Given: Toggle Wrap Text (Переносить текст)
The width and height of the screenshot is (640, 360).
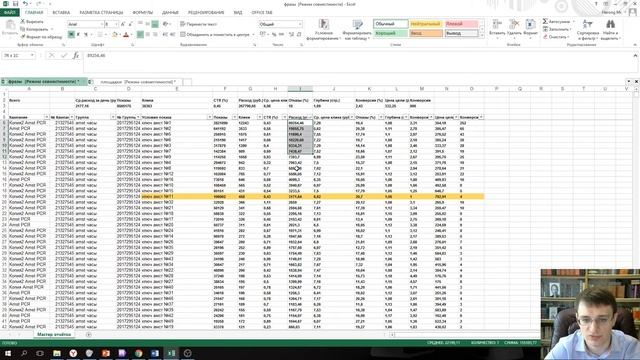Looking at the screenshot, I should coord(199,24).
